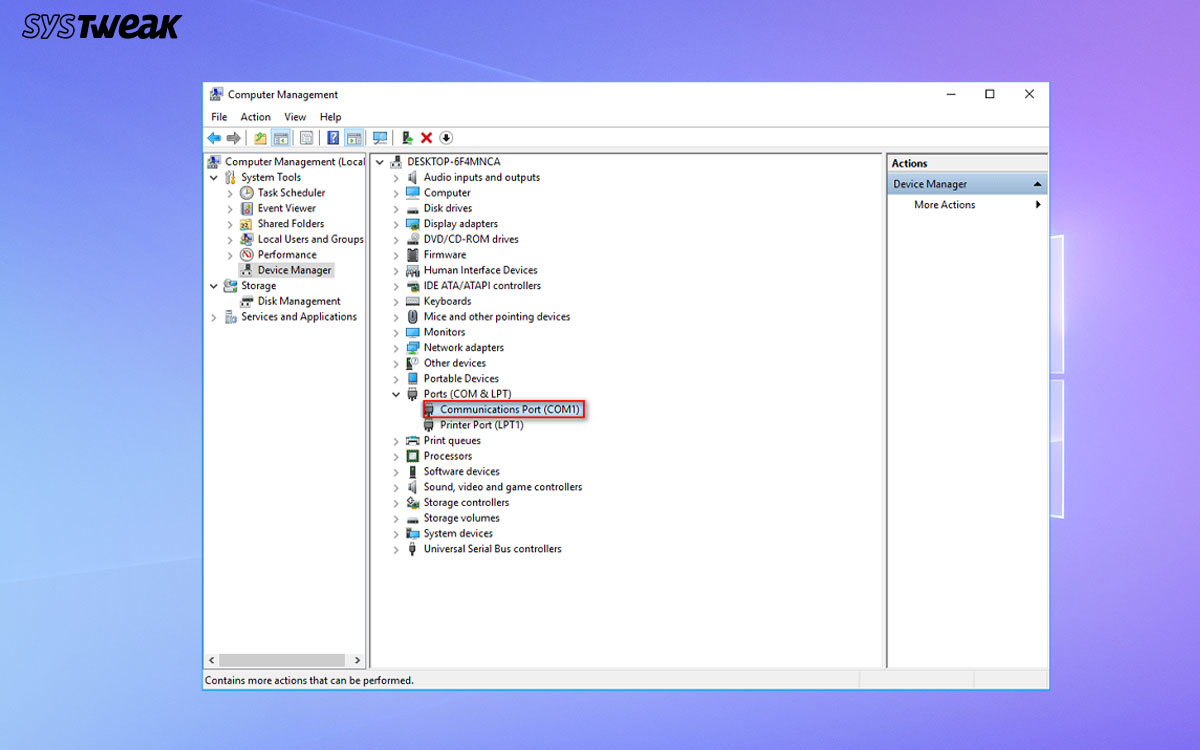Expand the More Actions submenu
This screenshot has width=1200, height=750.
(x=1038, y=204)
